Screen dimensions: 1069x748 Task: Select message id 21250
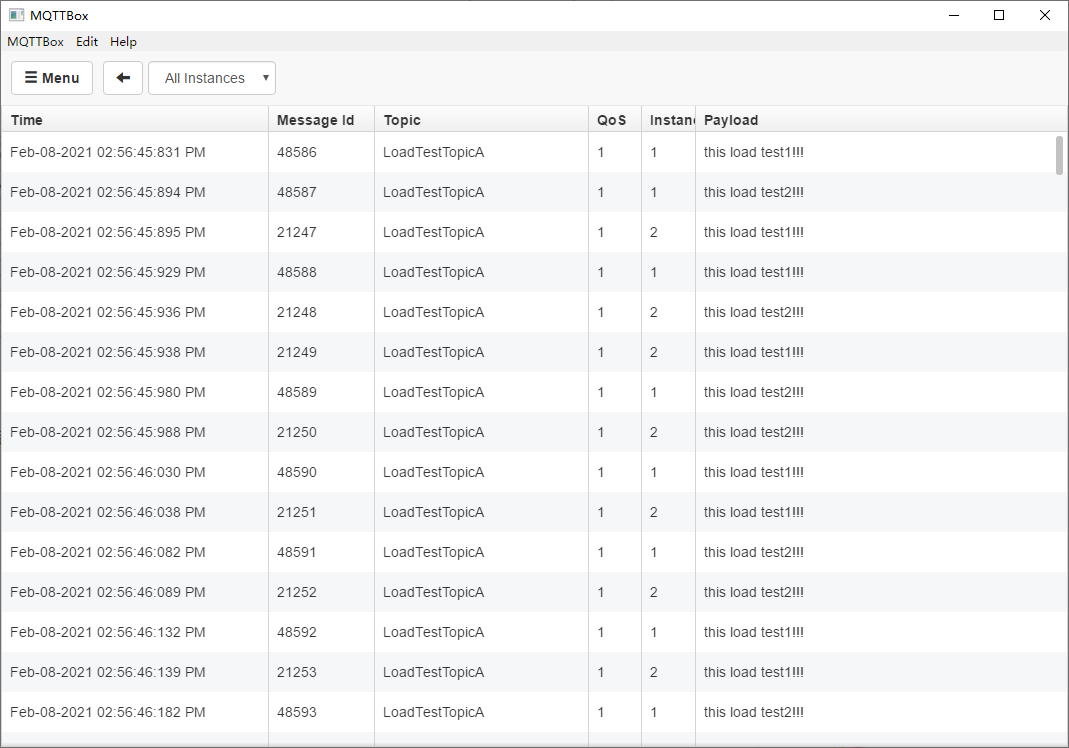pyautogui.click(x=297, y=432)
